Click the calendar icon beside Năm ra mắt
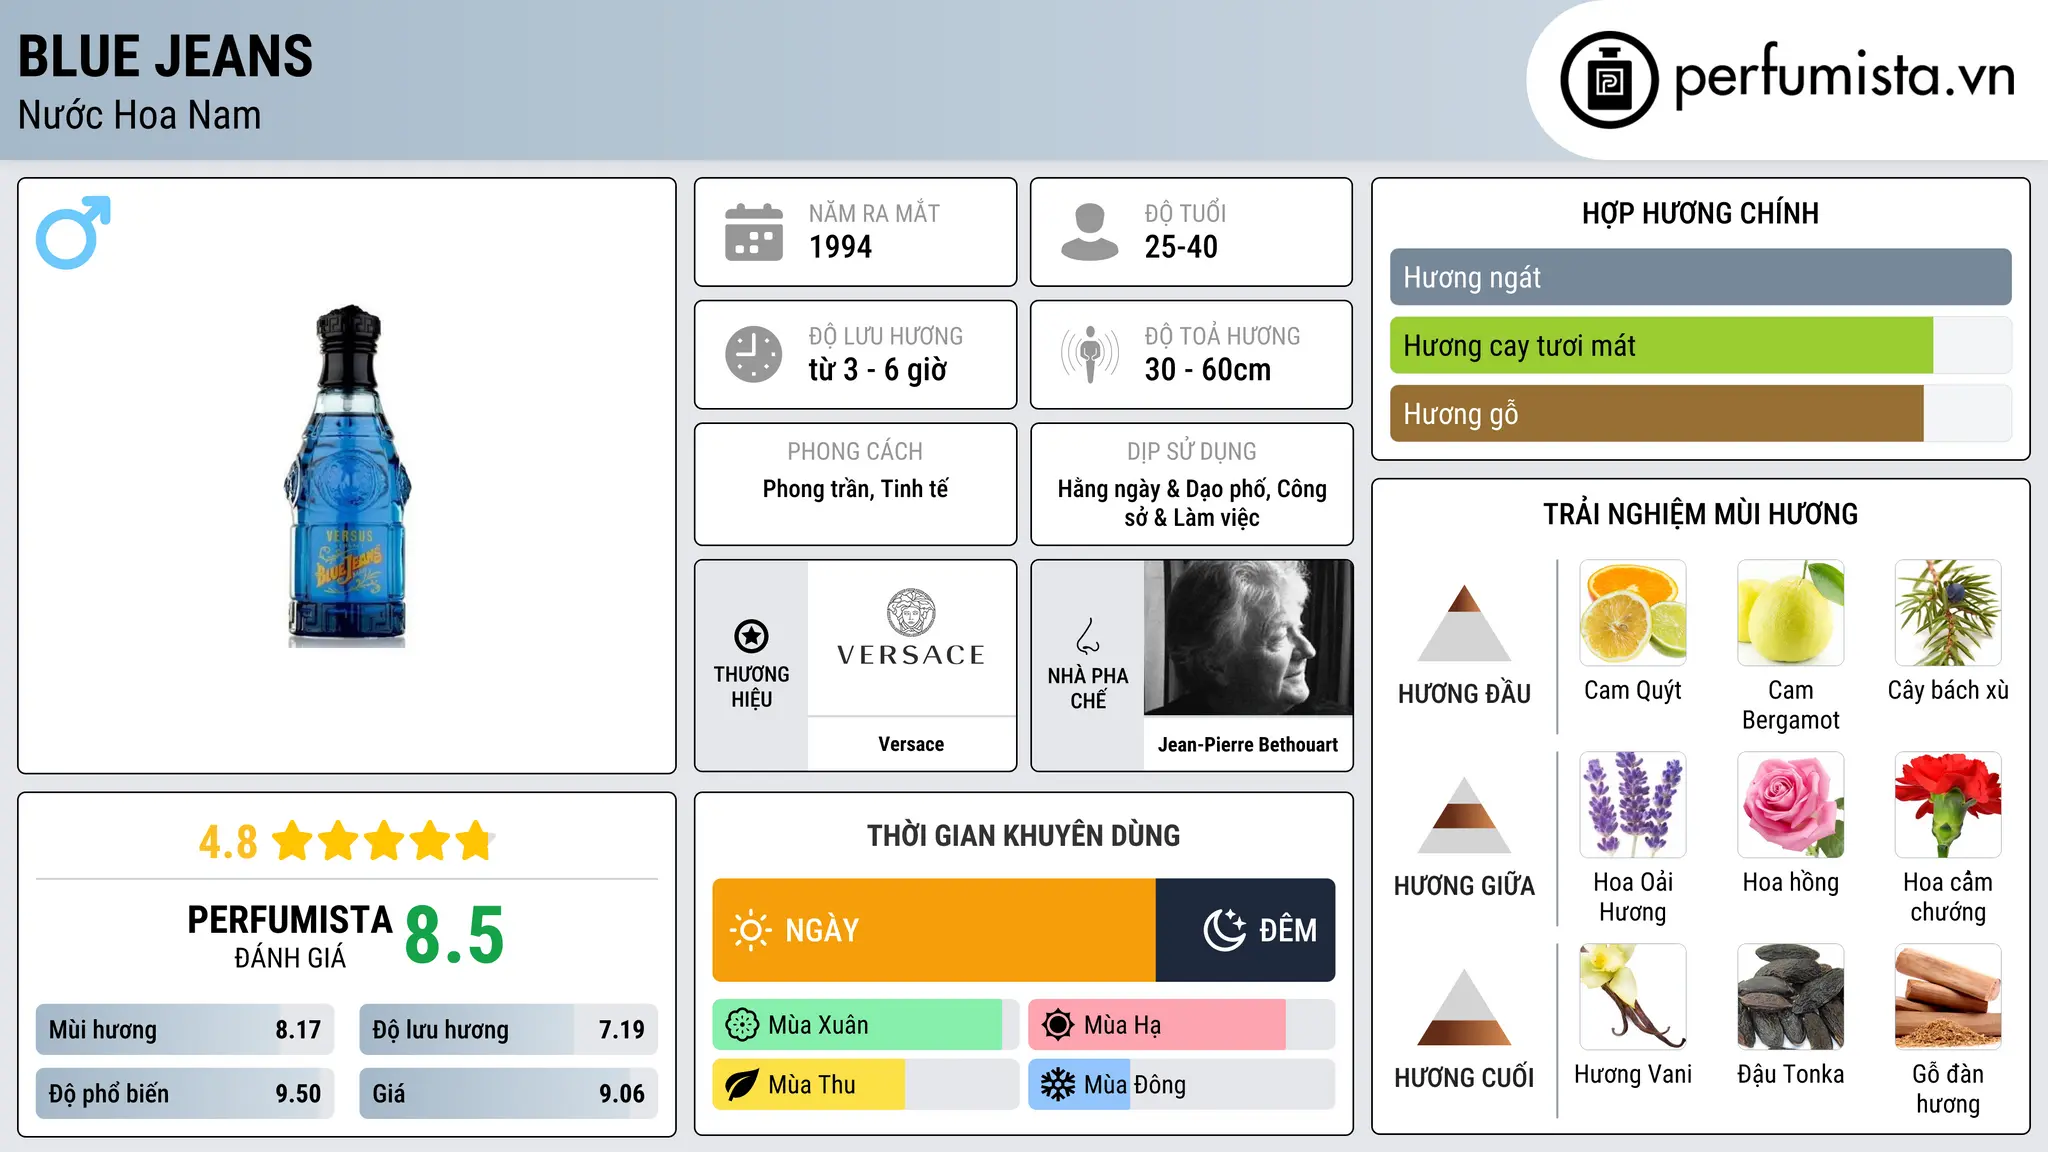2048x1152 pixels. (x=754, y=232)
